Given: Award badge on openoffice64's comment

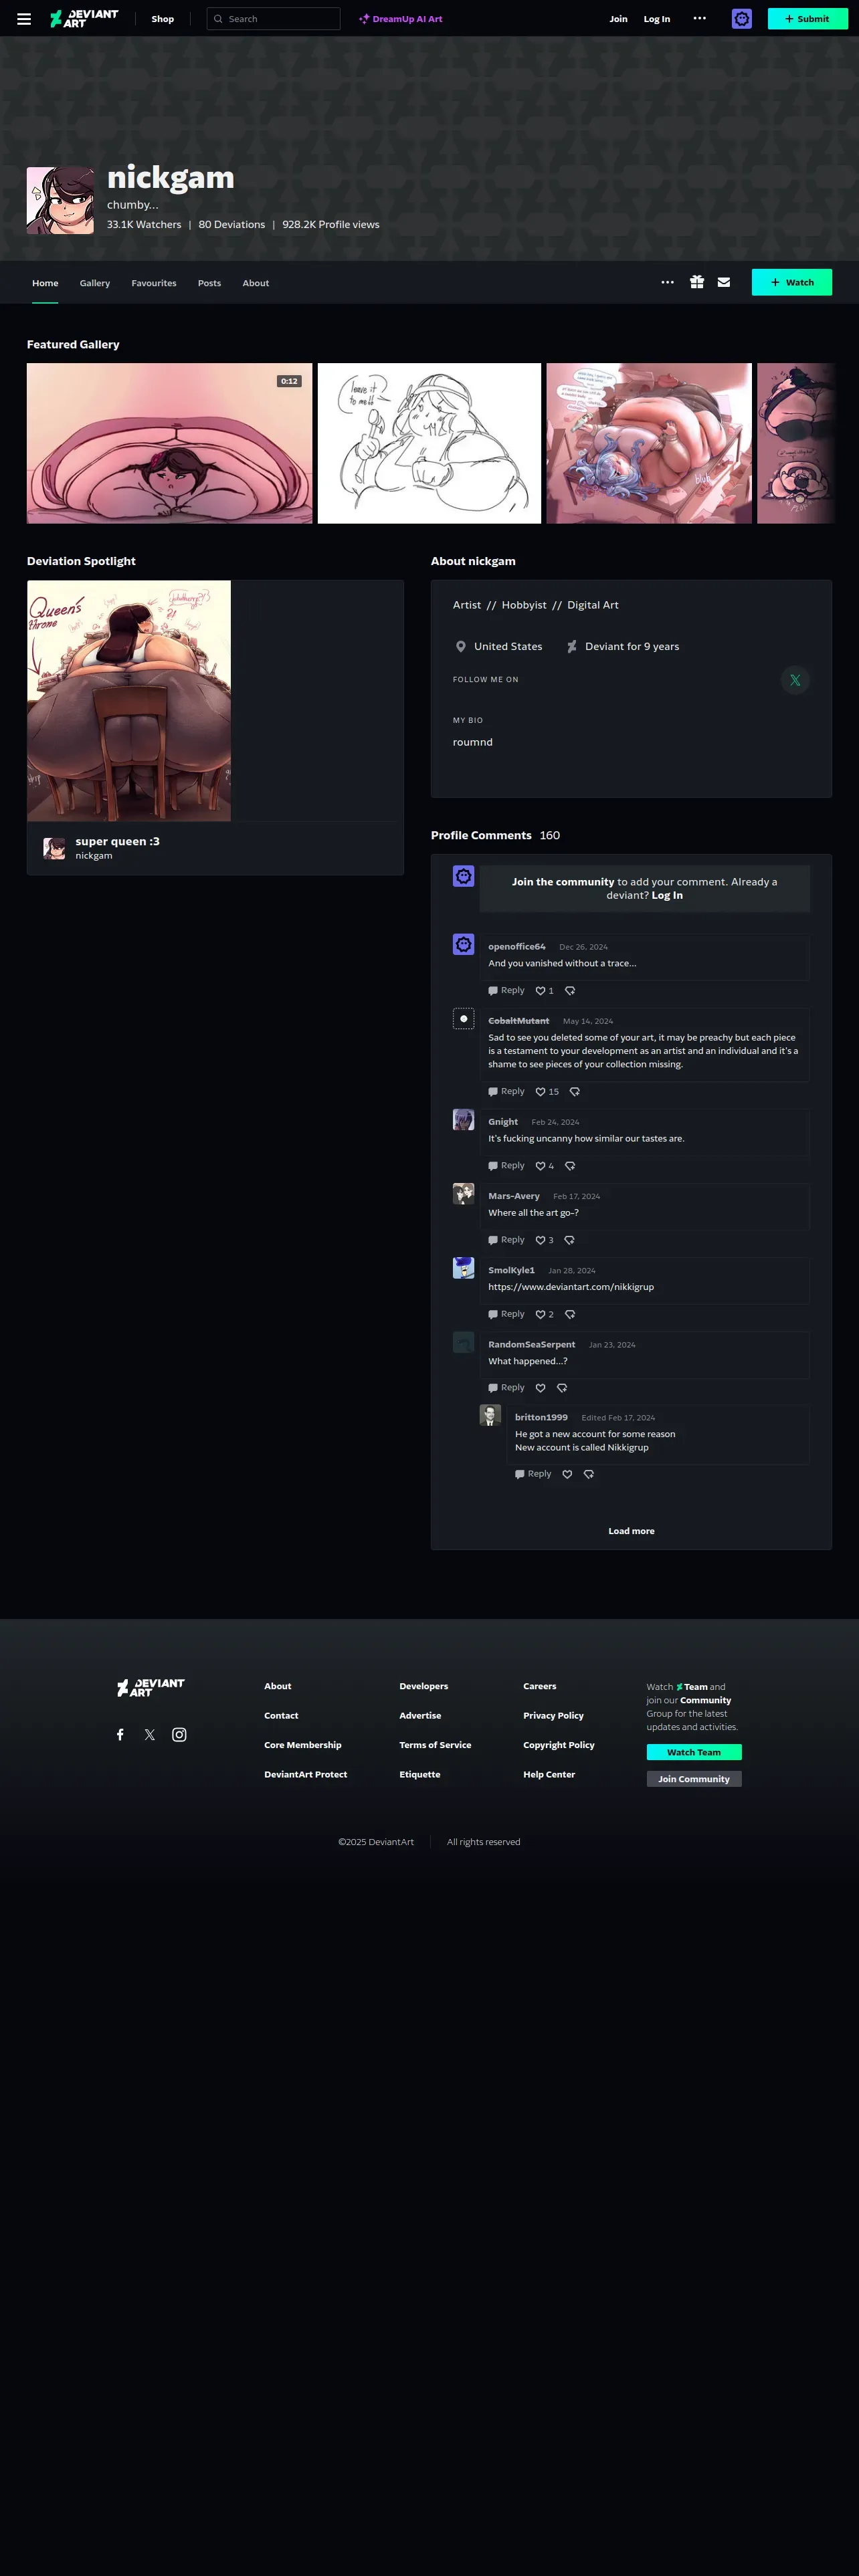Looking at the screenshot, I should click(570, 991).
